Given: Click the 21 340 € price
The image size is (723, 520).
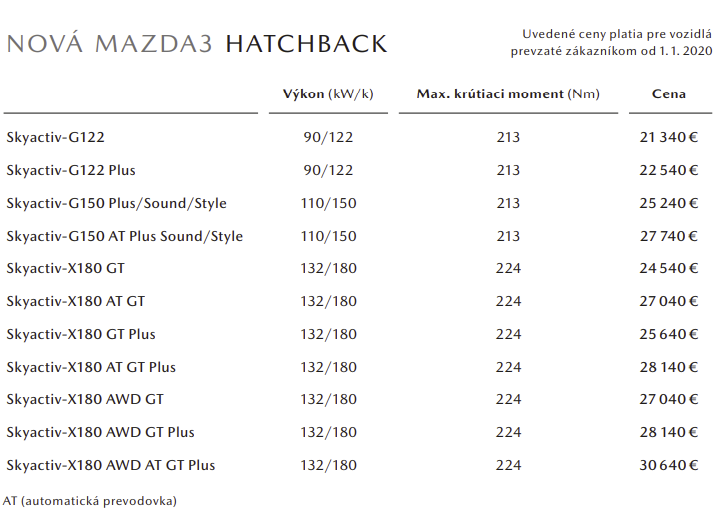Looking at the screenshot, I should (668, 137).
